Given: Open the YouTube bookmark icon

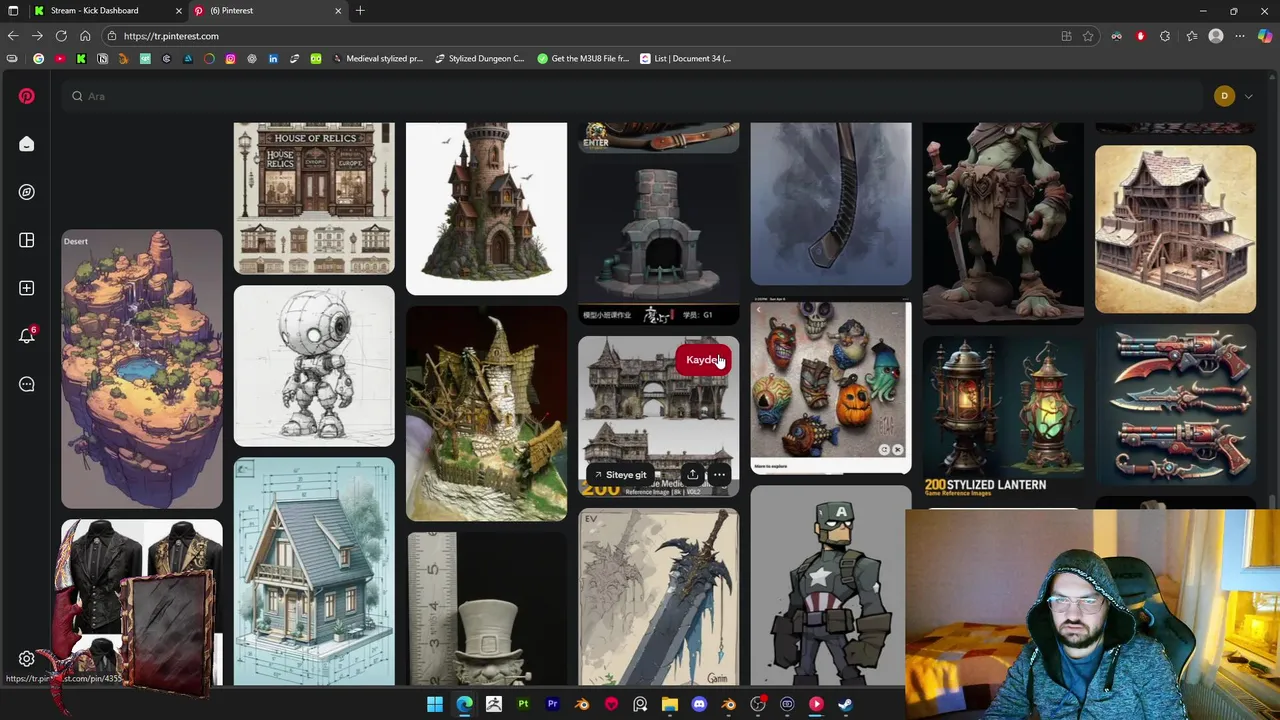Looking at the screenshot, I should click(x=60, y=59).
